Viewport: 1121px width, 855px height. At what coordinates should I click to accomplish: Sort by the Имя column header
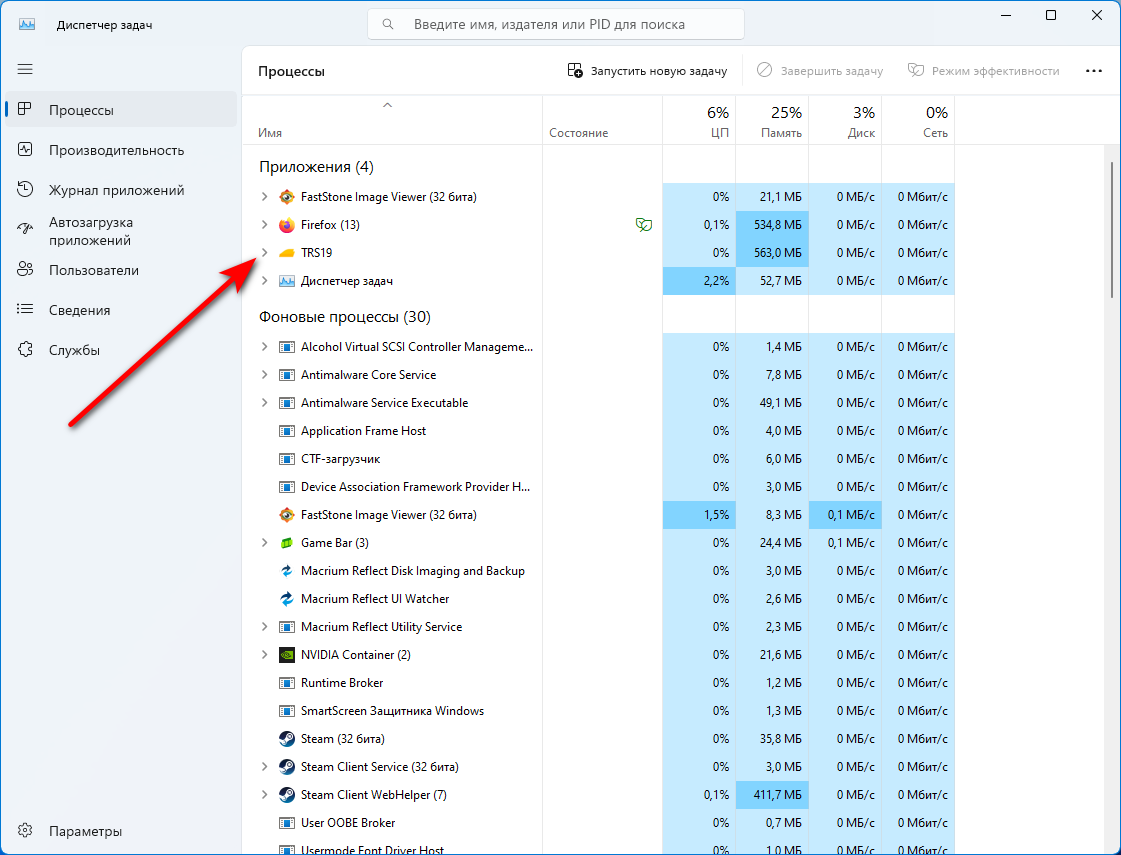coord(392,121)
